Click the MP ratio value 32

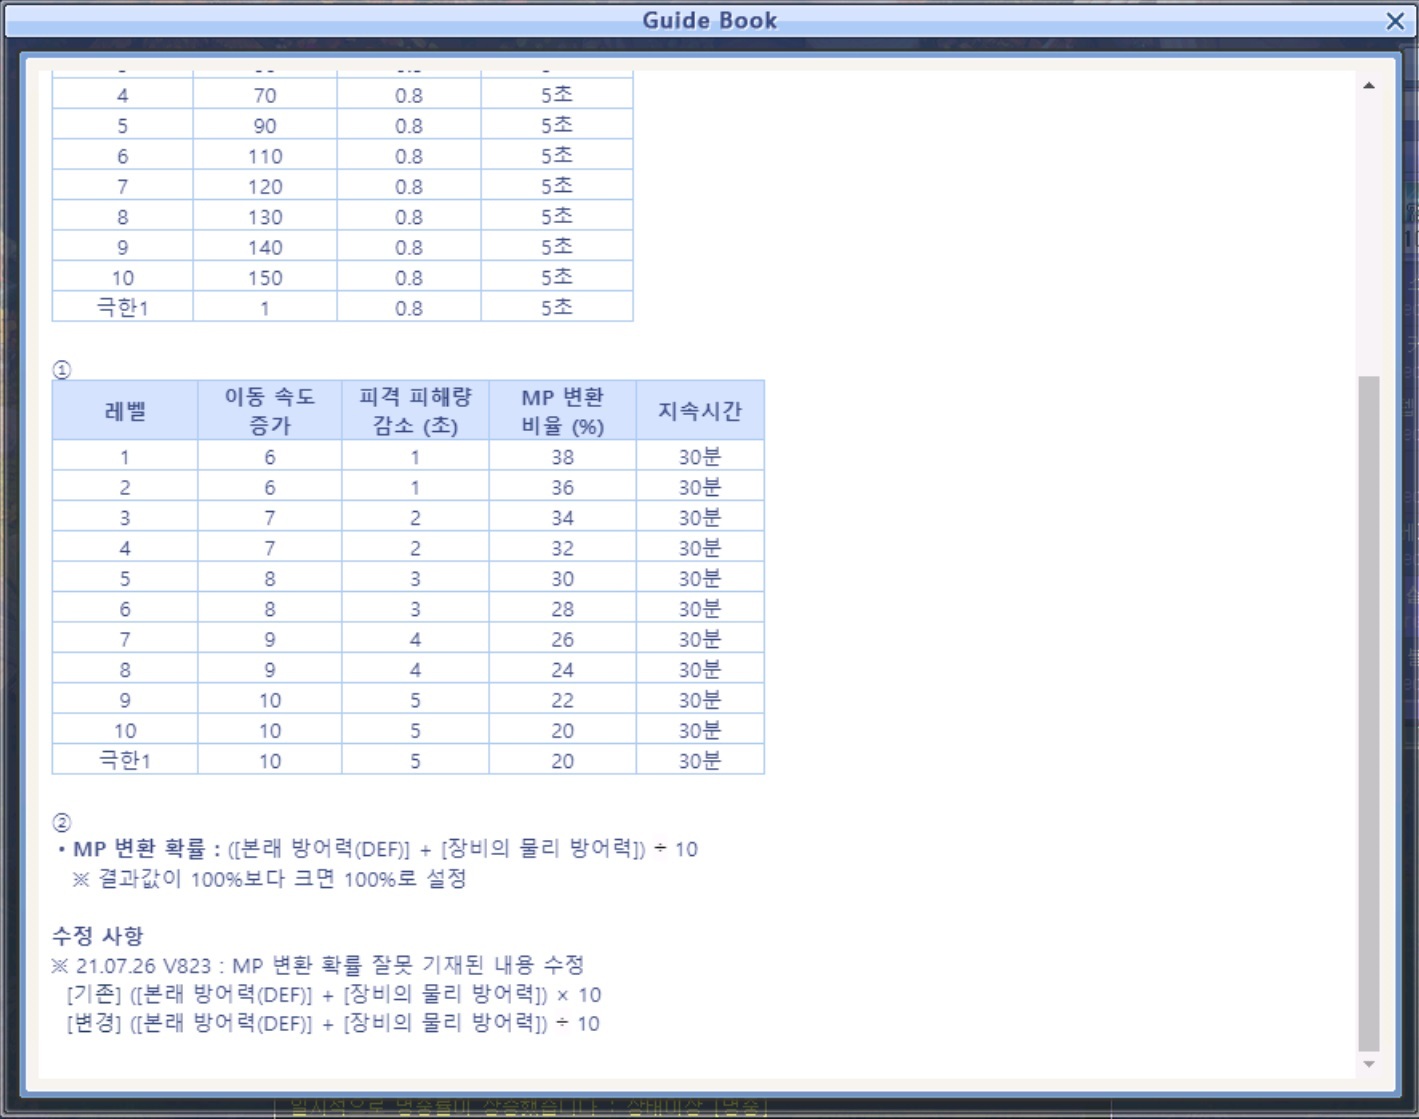click(563, 549)
